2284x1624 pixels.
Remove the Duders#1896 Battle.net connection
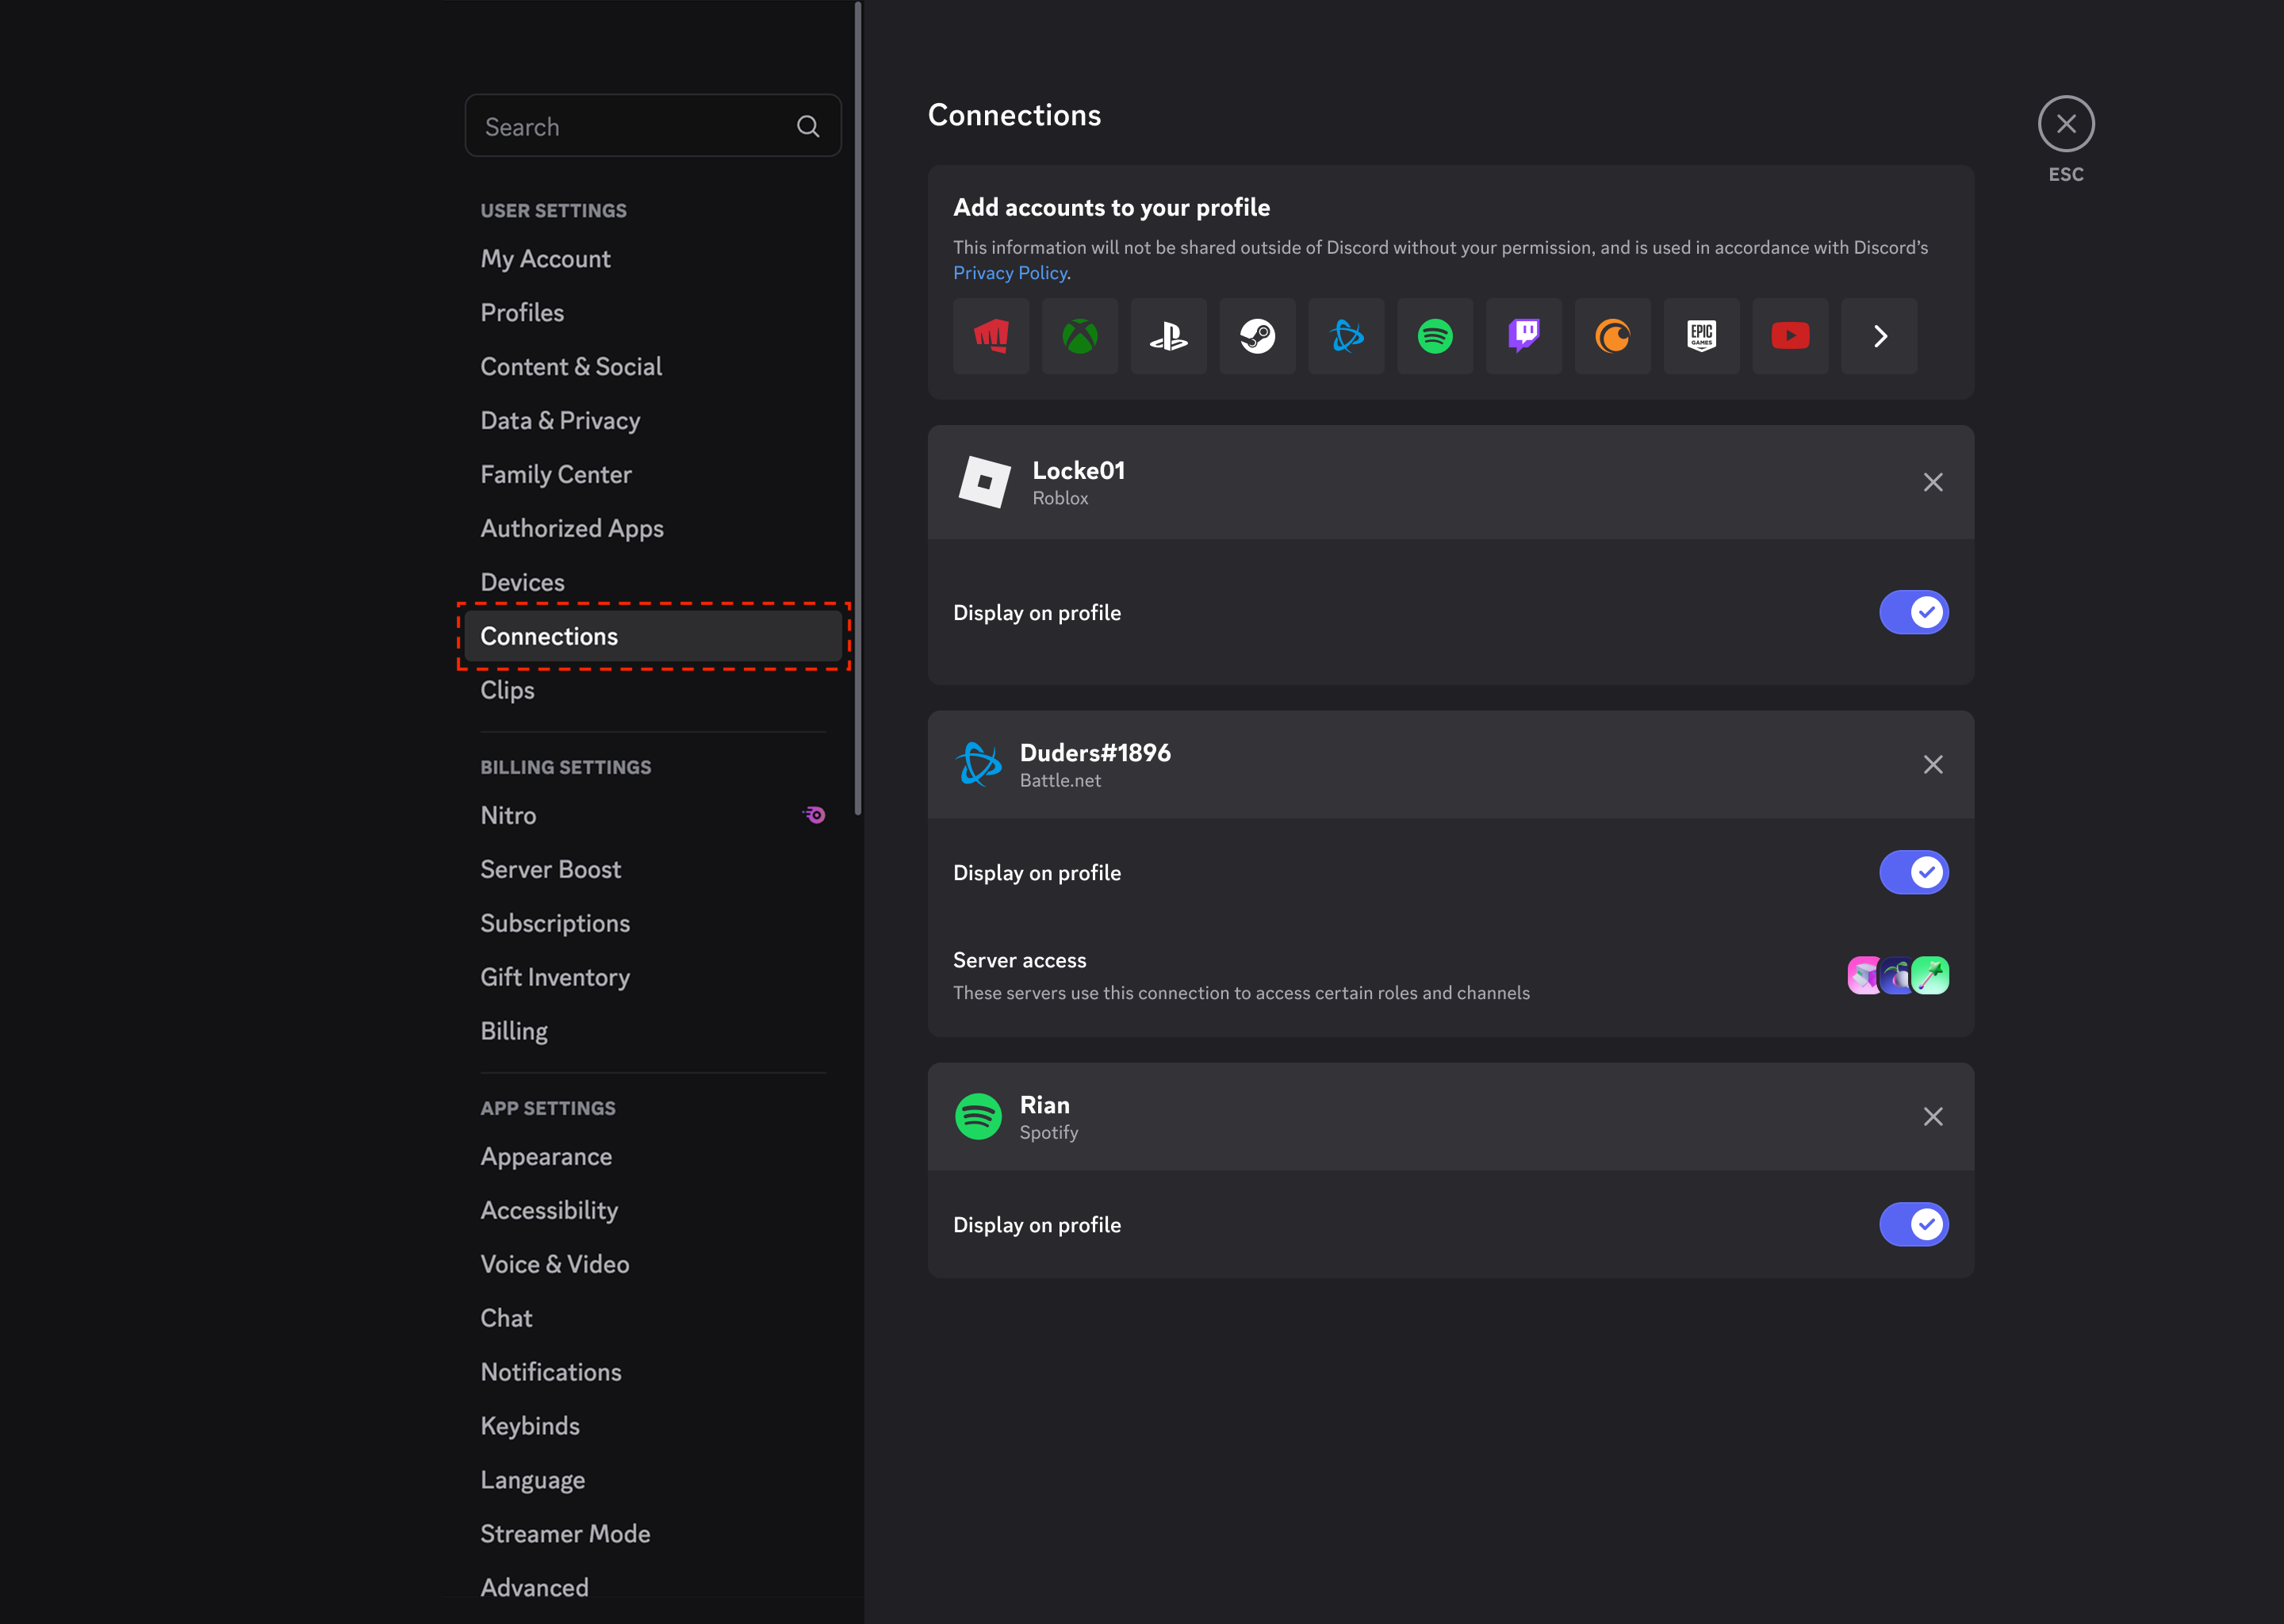pos(1933,765)
